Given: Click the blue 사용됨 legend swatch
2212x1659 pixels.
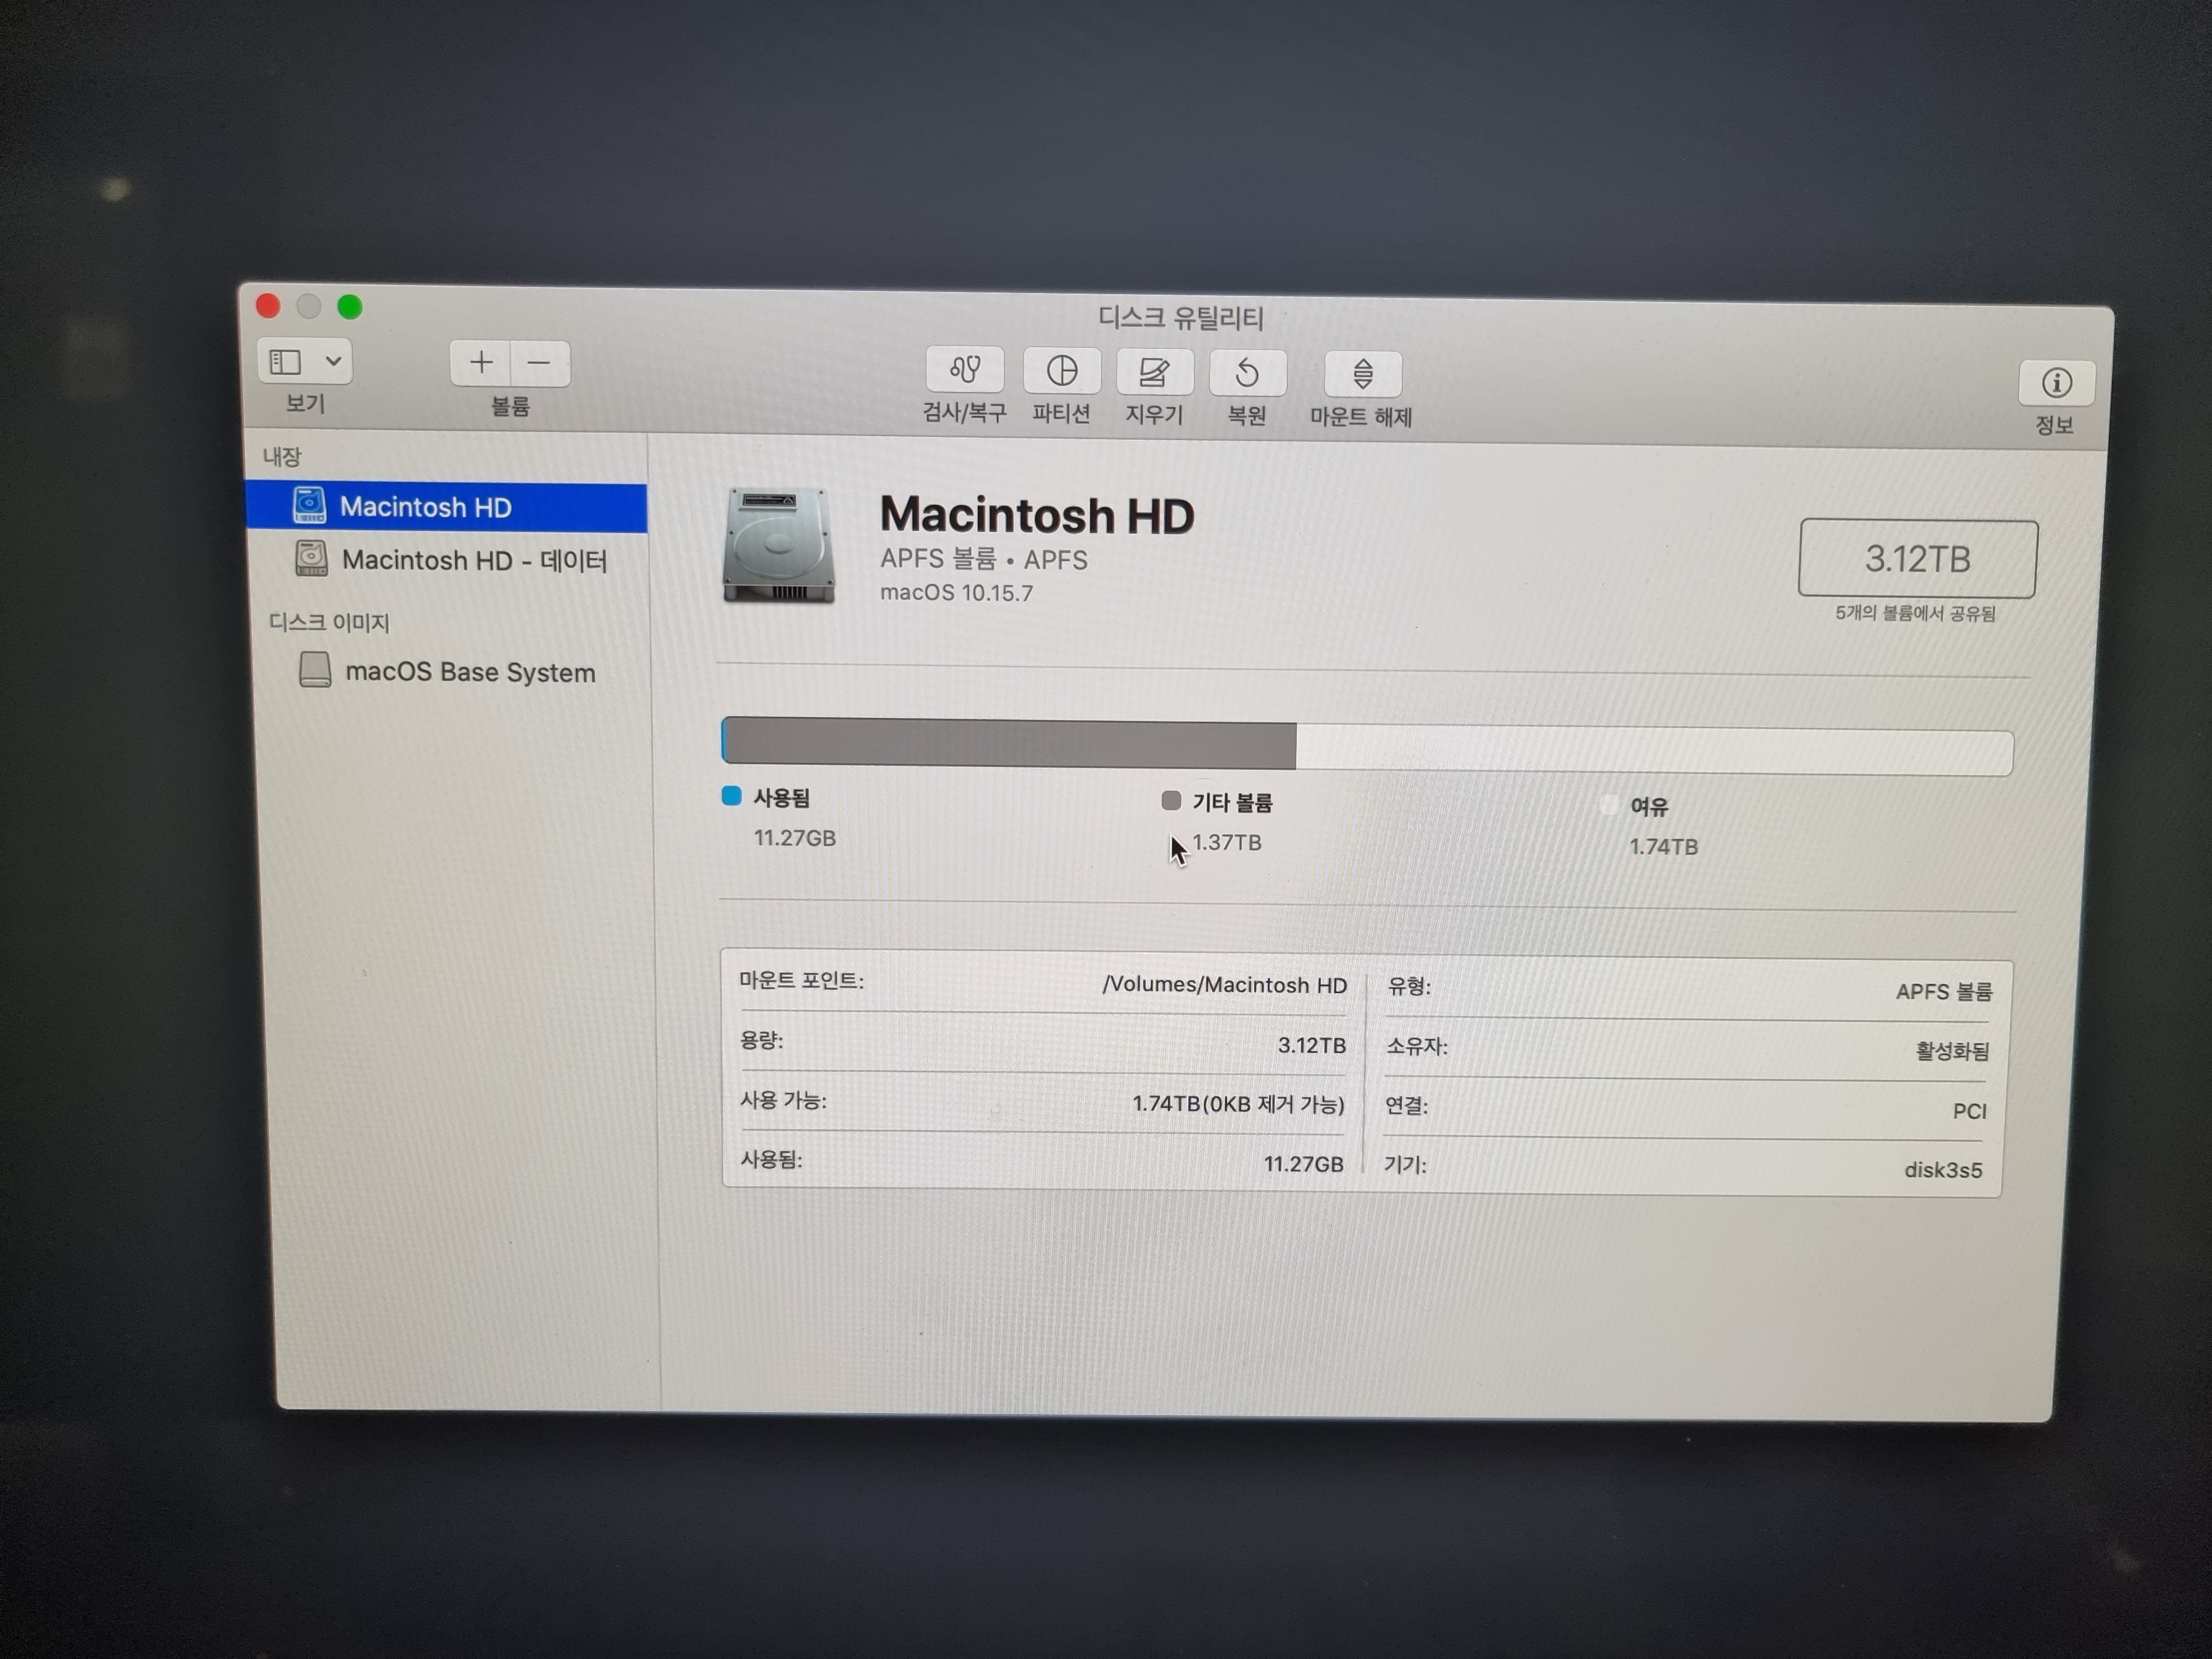Looking at the screenshot, I should (731, 796).
